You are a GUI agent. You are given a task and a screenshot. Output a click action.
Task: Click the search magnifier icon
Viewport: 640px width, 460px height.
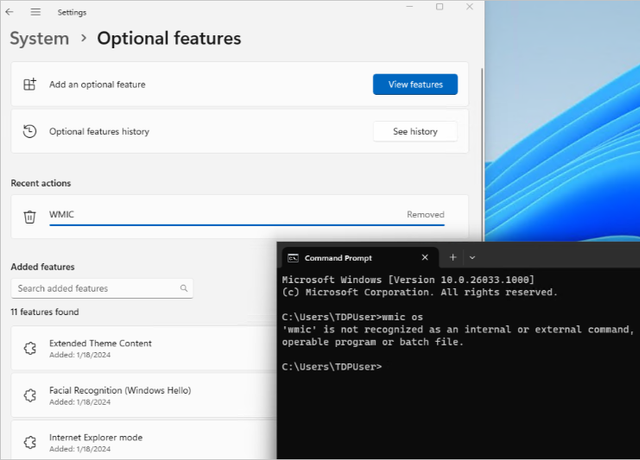tap(184, 288)
